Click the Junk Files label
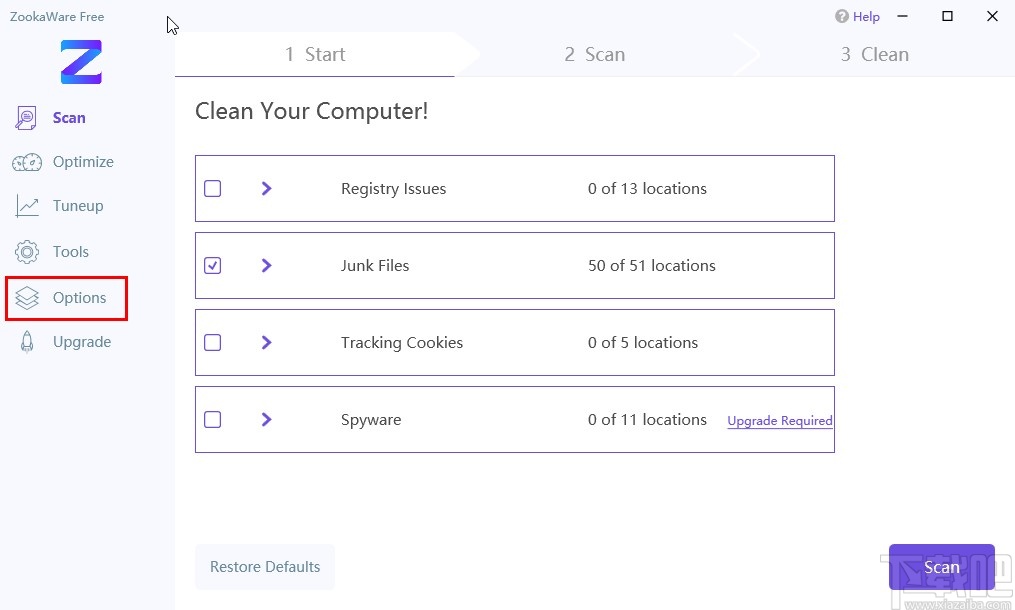 (x=375, y=265)
